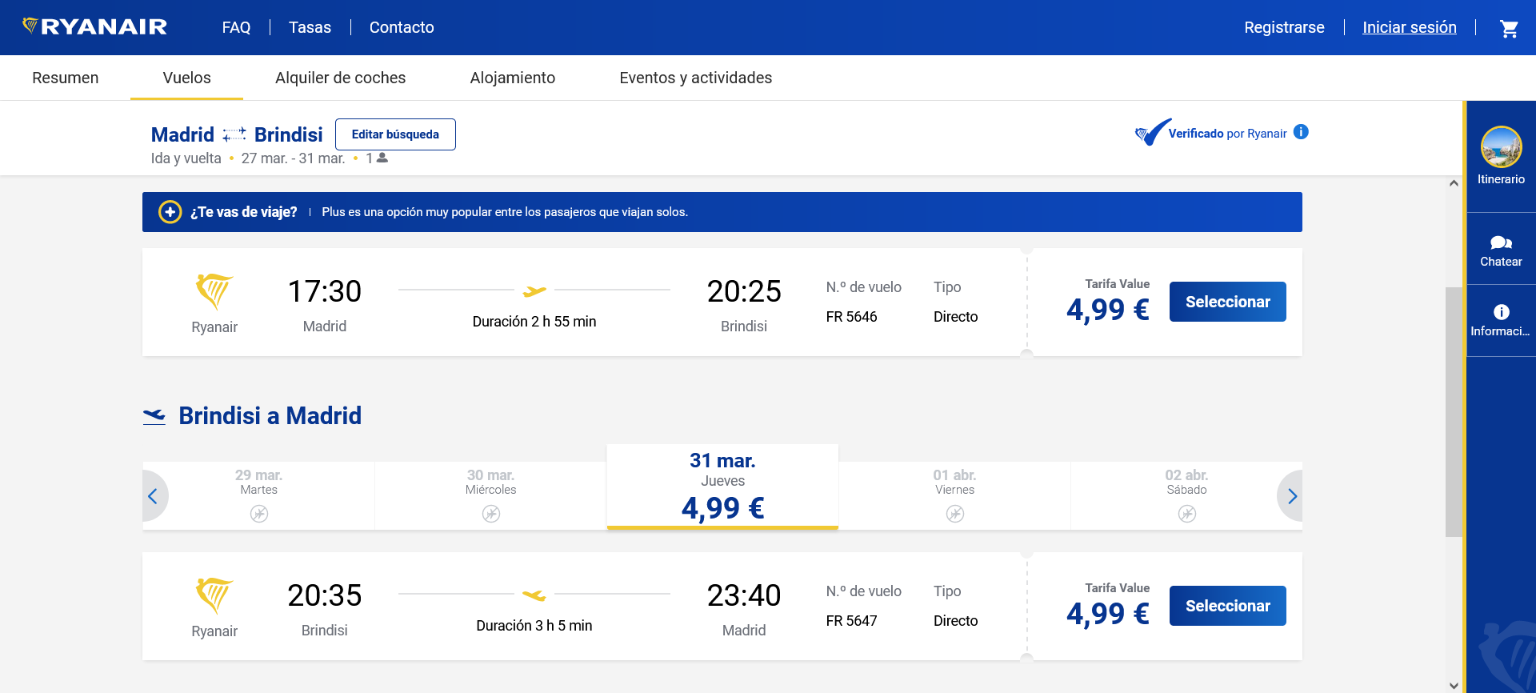Click the passenger icon in the search summary
Viewport: 1536px width, 693px height.
click(x=382, y=158)
